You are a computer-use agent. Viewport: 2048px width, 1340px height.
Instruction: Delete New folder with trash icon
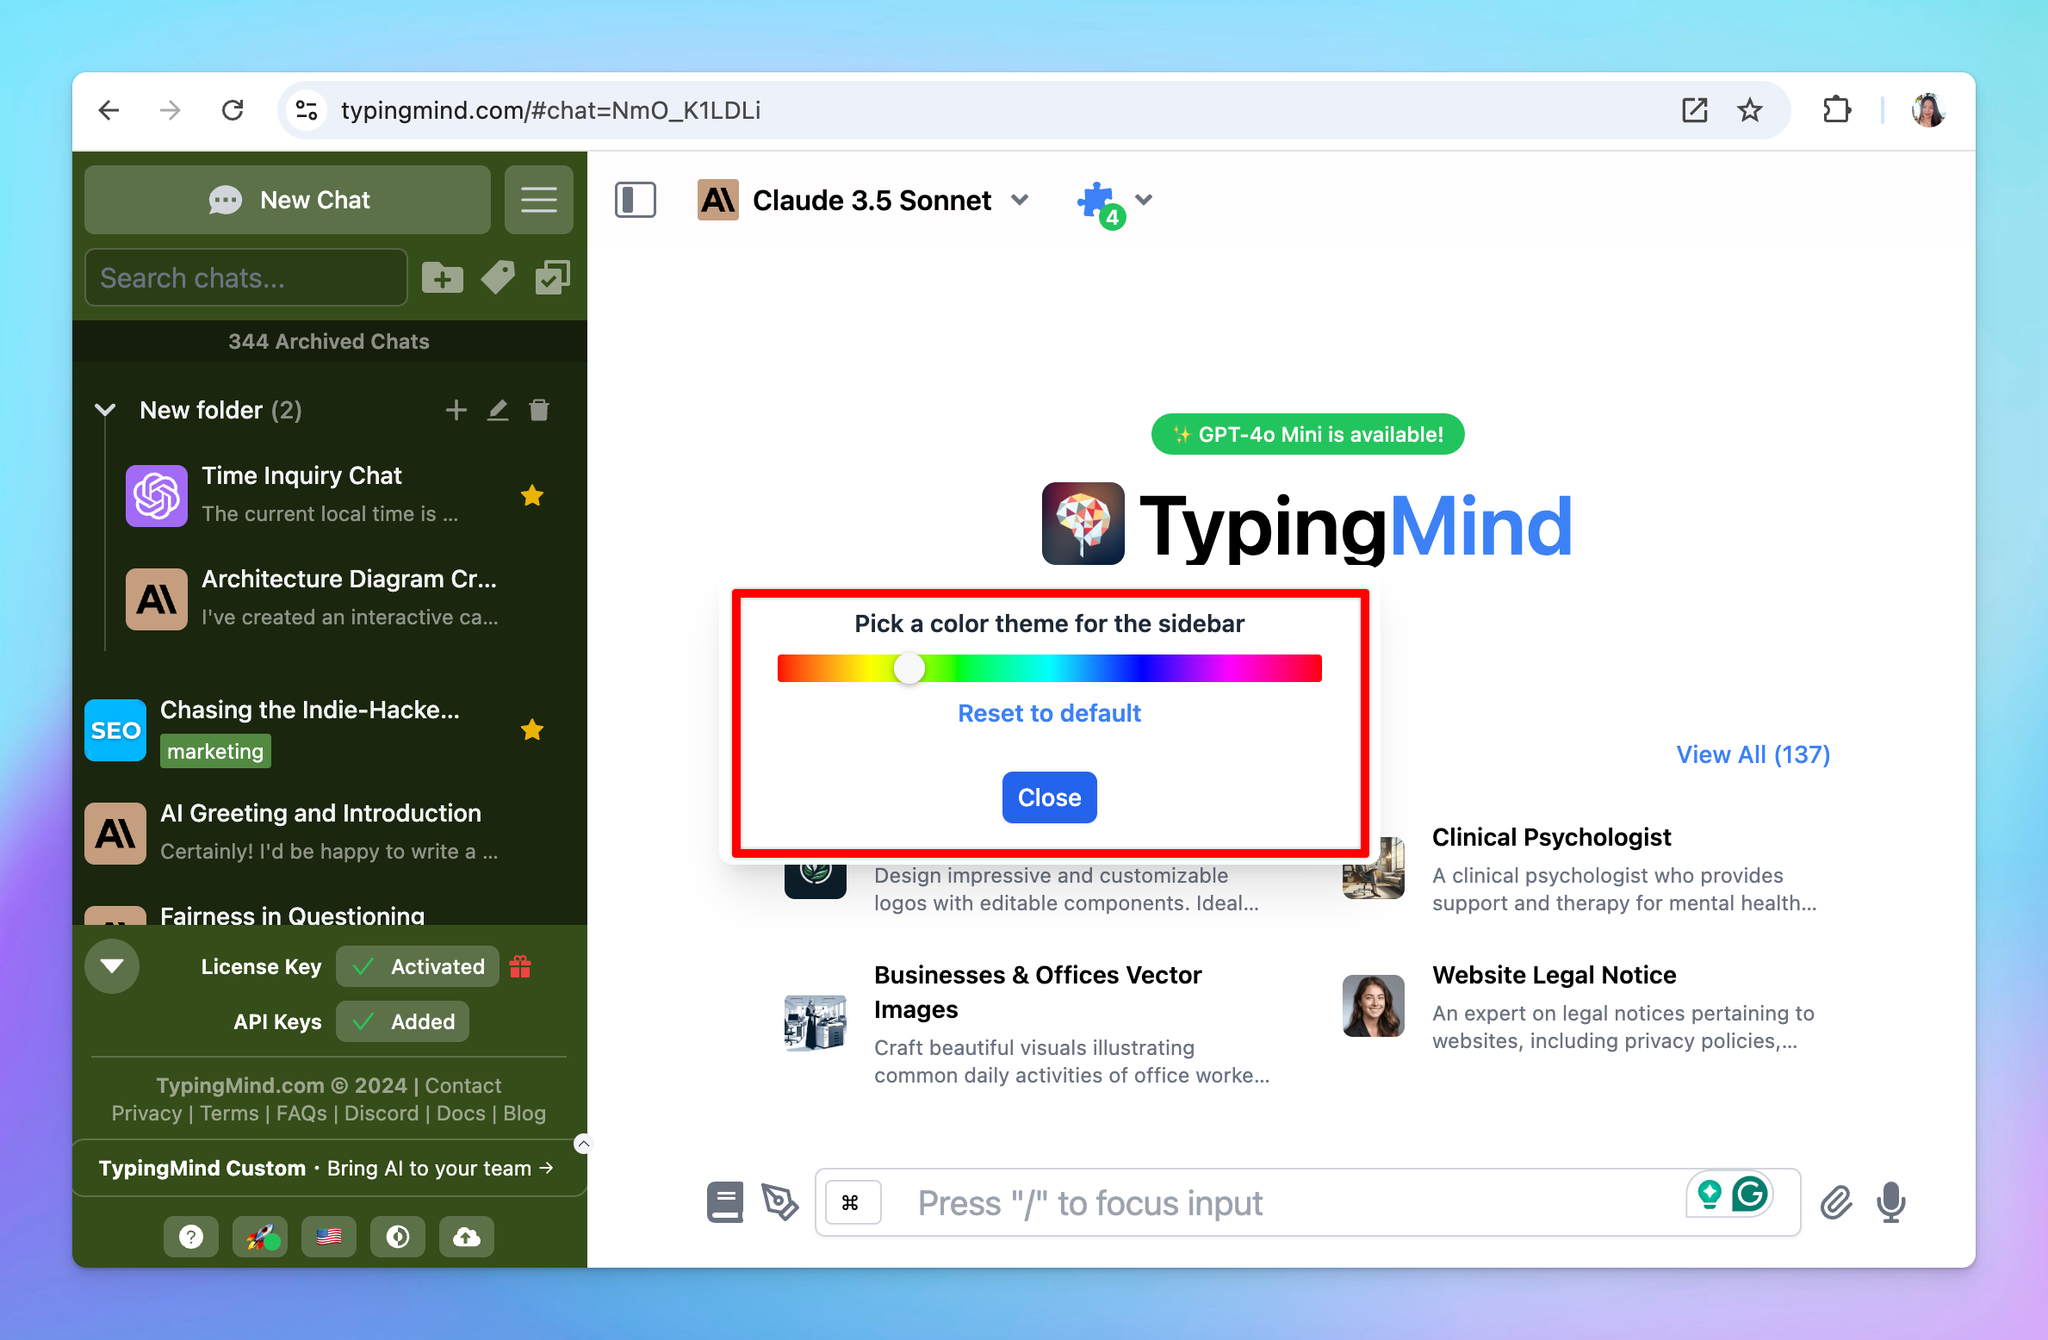coord(539,410)
